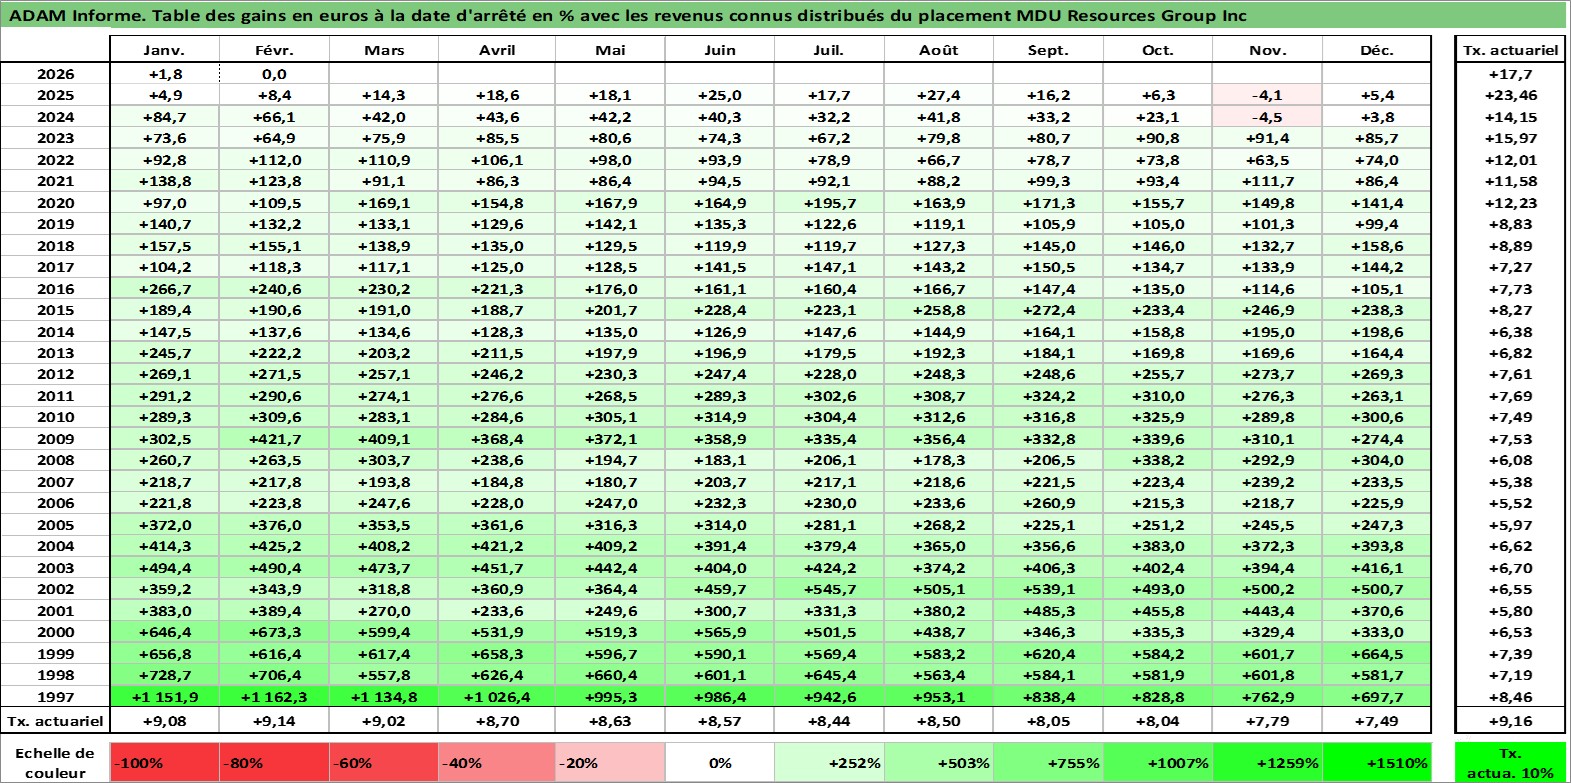Click the 2026 year row label
The image size is (1571, 783).
55,74
